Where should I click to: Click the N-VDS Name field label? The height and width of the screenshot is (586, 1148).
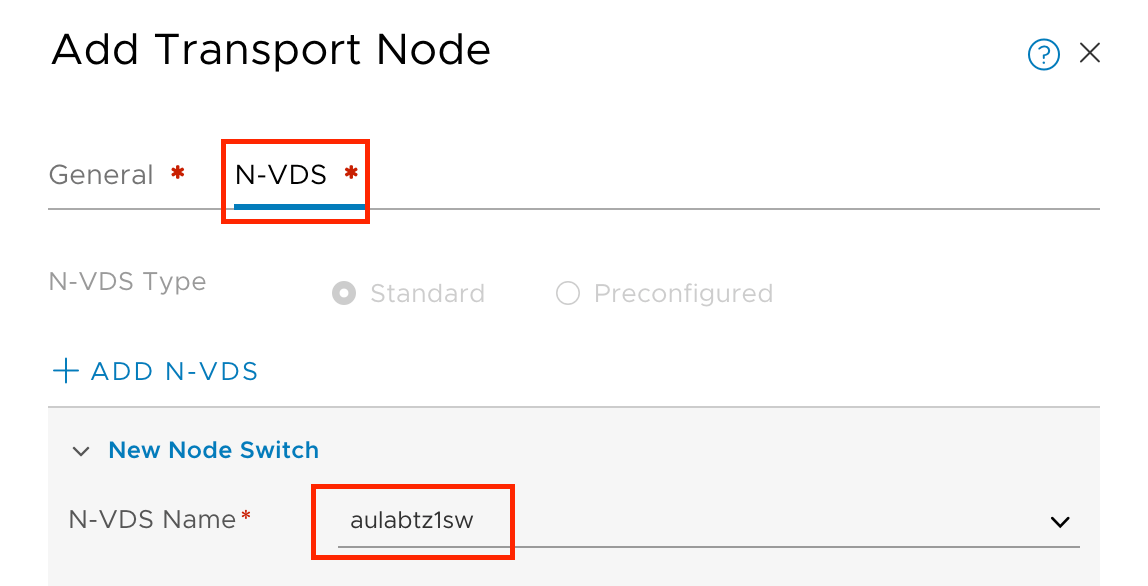coord(152,519)
